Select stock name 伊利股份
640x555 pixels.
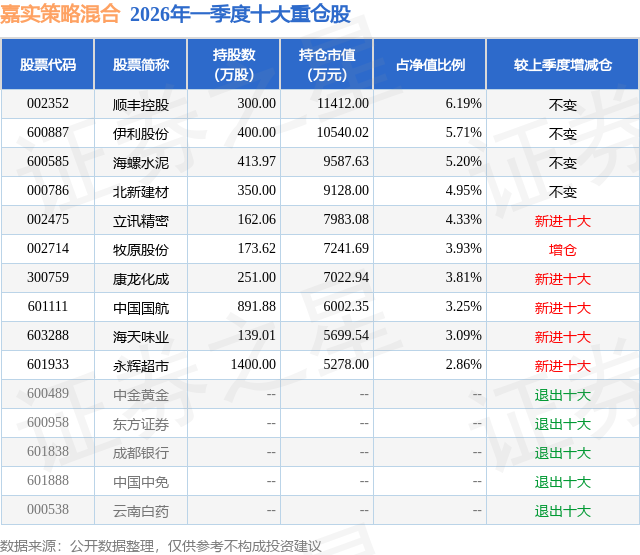141,134
